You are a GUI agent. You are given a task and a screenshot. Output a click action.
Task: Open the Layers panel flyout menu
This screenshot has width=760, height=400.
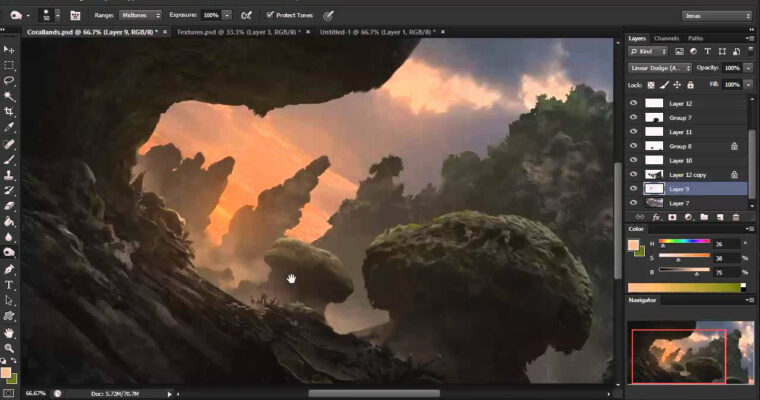coord(749,38)
